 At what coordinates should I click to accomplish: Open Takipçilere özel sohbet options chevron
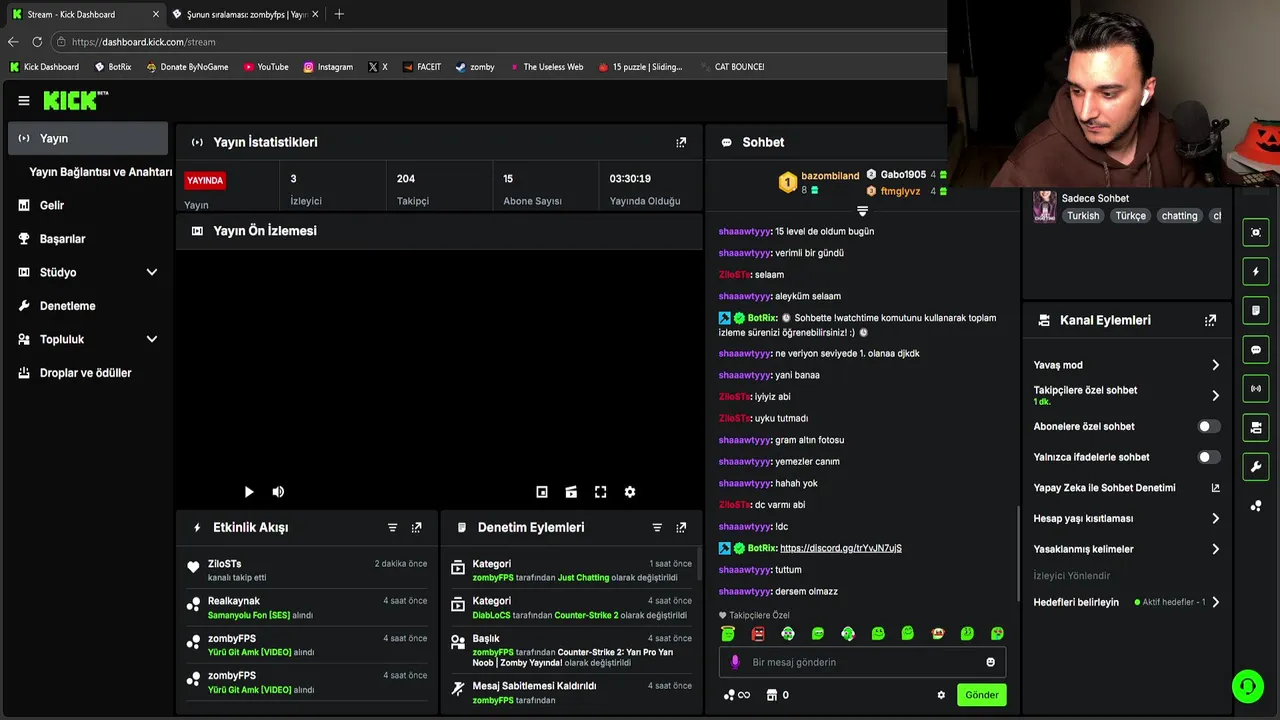[x=1215, y=395]
